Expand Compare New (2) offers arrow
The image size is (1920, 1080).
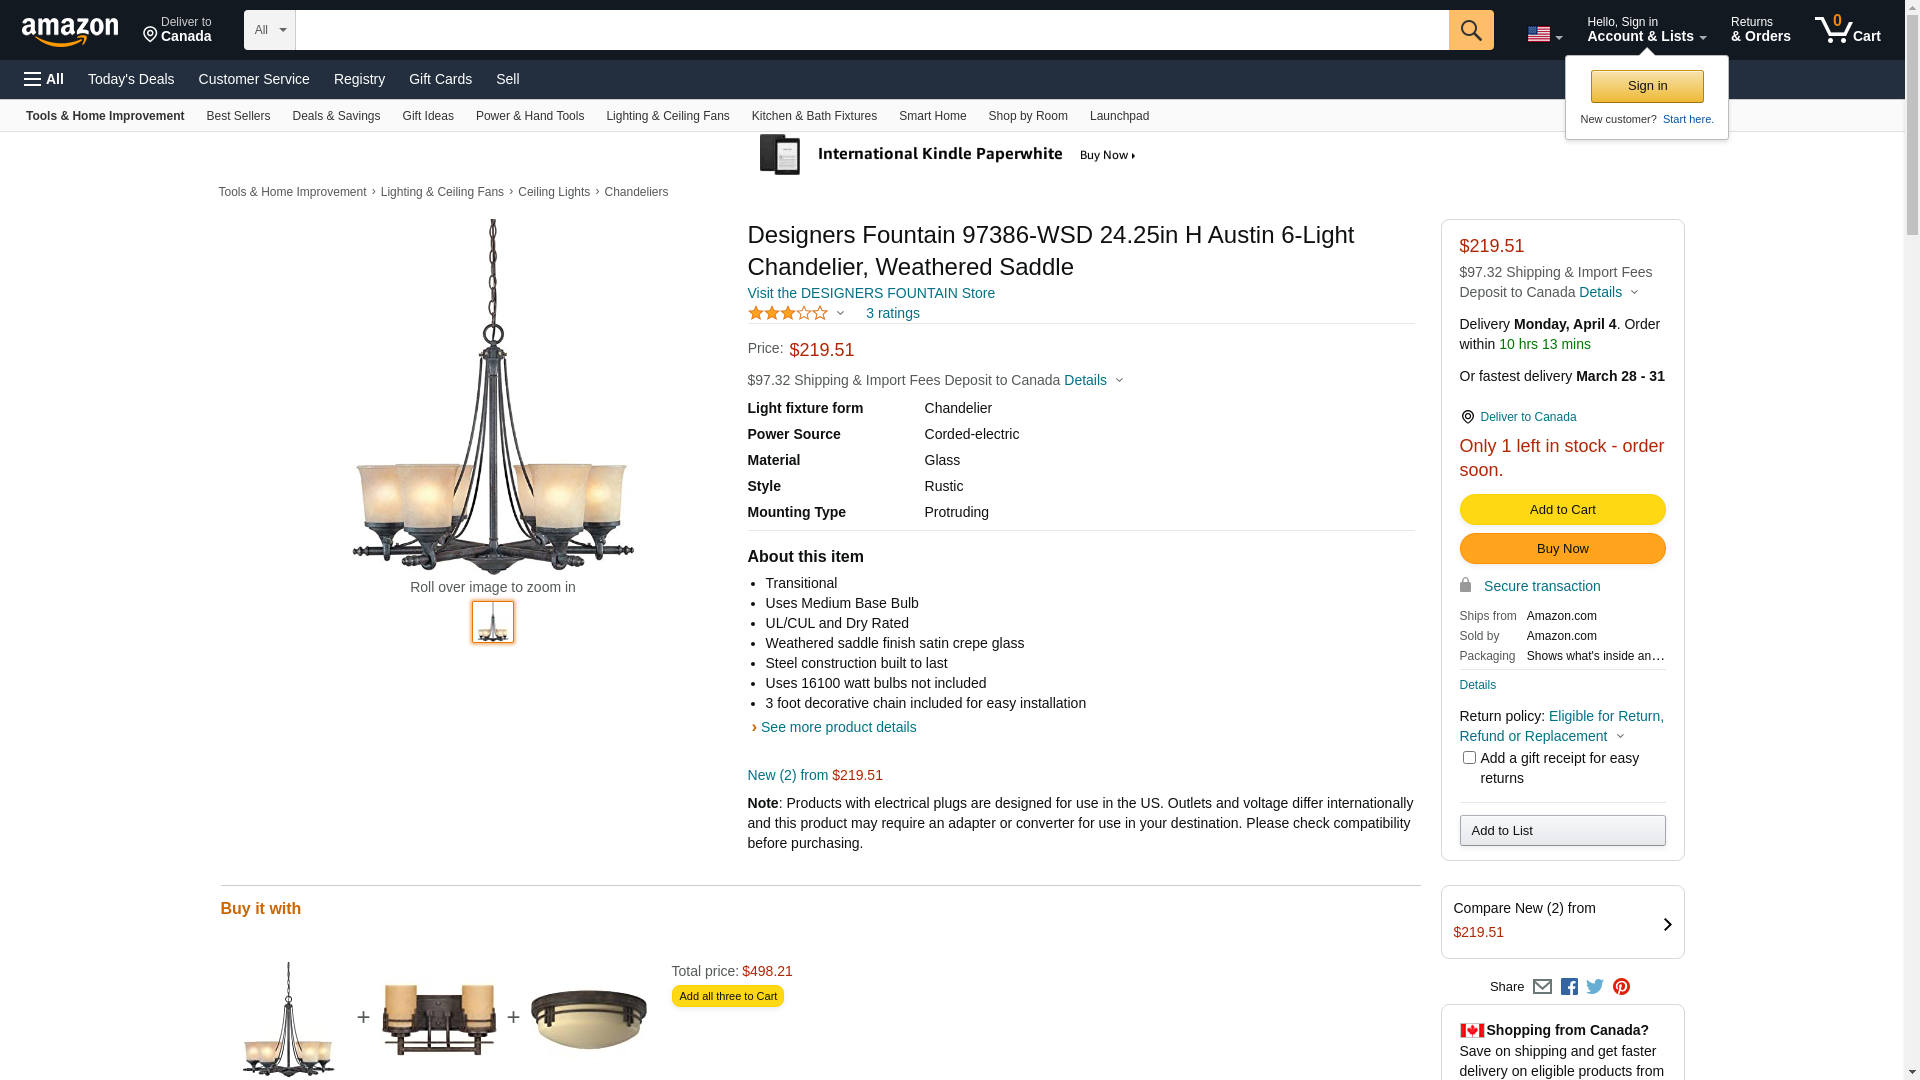[1667, 924]
